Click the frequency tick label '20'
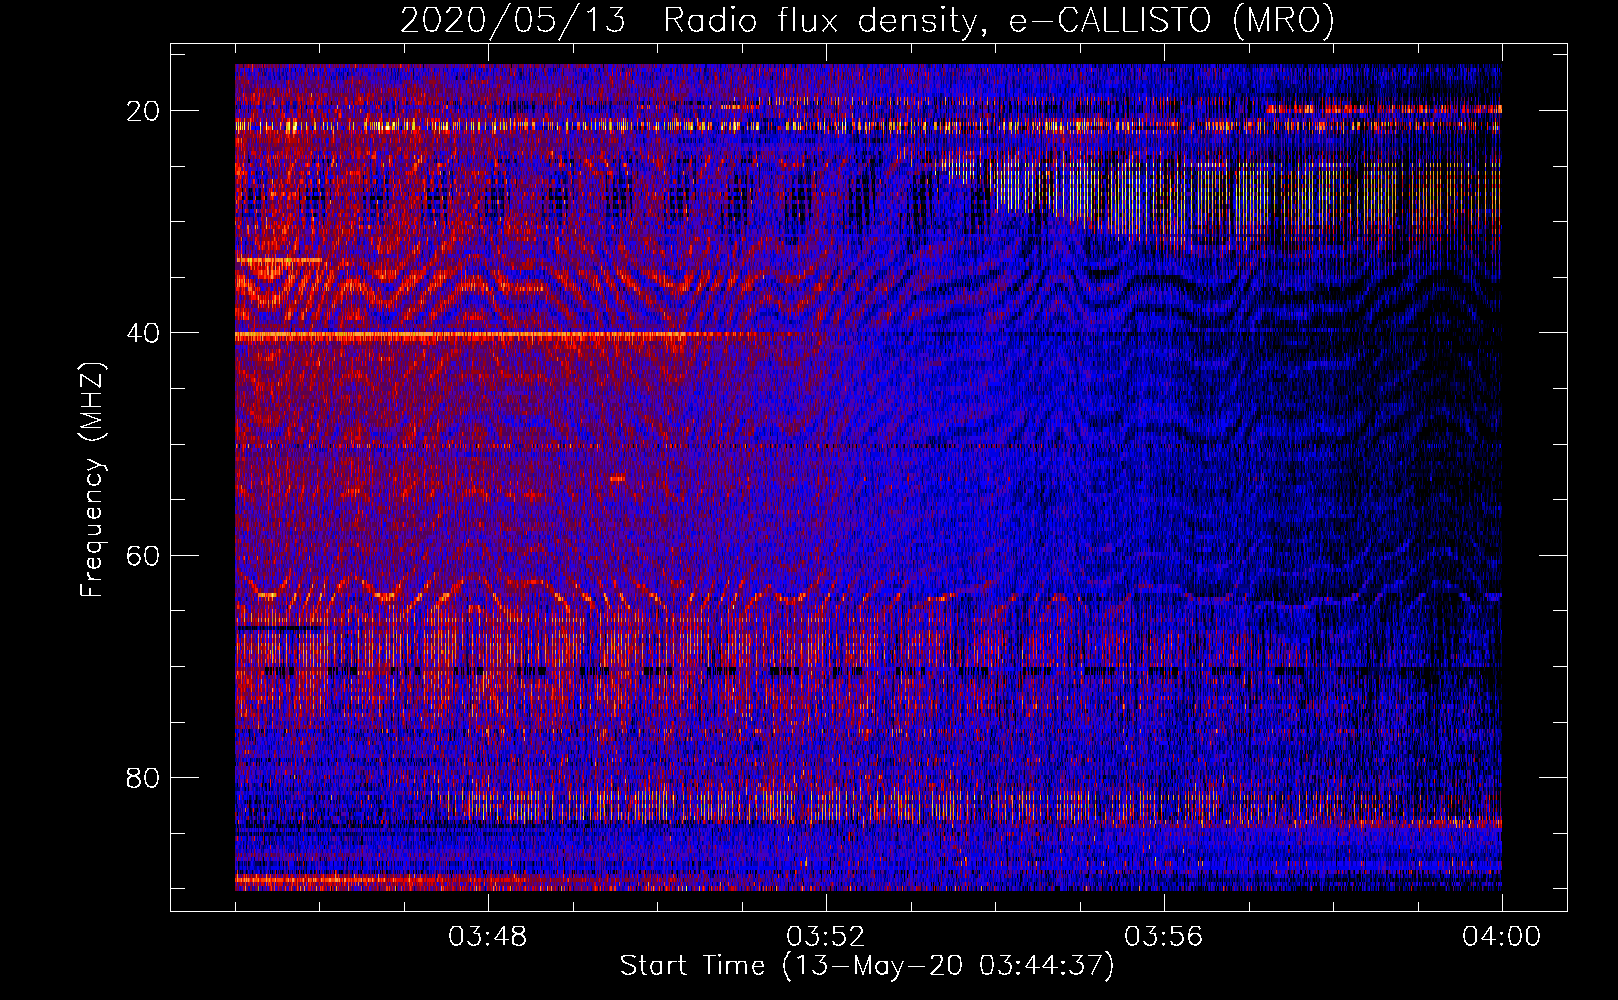 143,111
